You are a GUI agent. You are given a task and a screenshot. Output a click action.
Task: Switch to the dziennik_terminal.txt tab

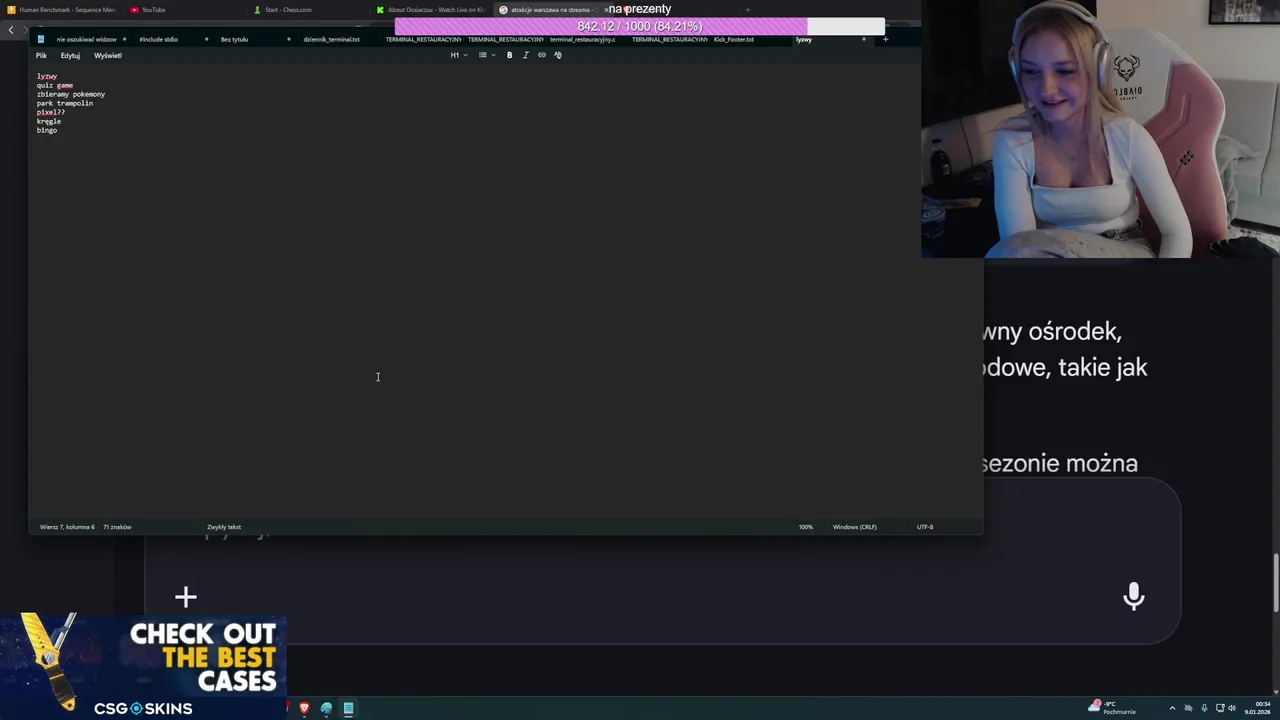coord(331,39)
